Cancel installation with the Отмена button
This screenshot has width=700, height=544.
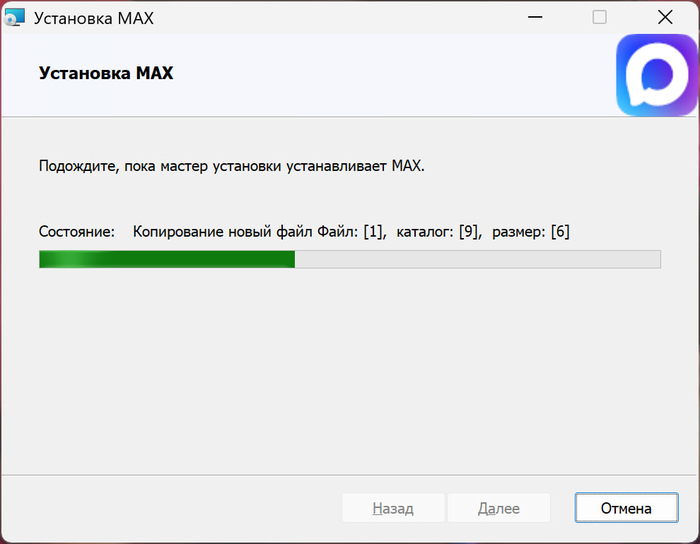click(626, 508)
